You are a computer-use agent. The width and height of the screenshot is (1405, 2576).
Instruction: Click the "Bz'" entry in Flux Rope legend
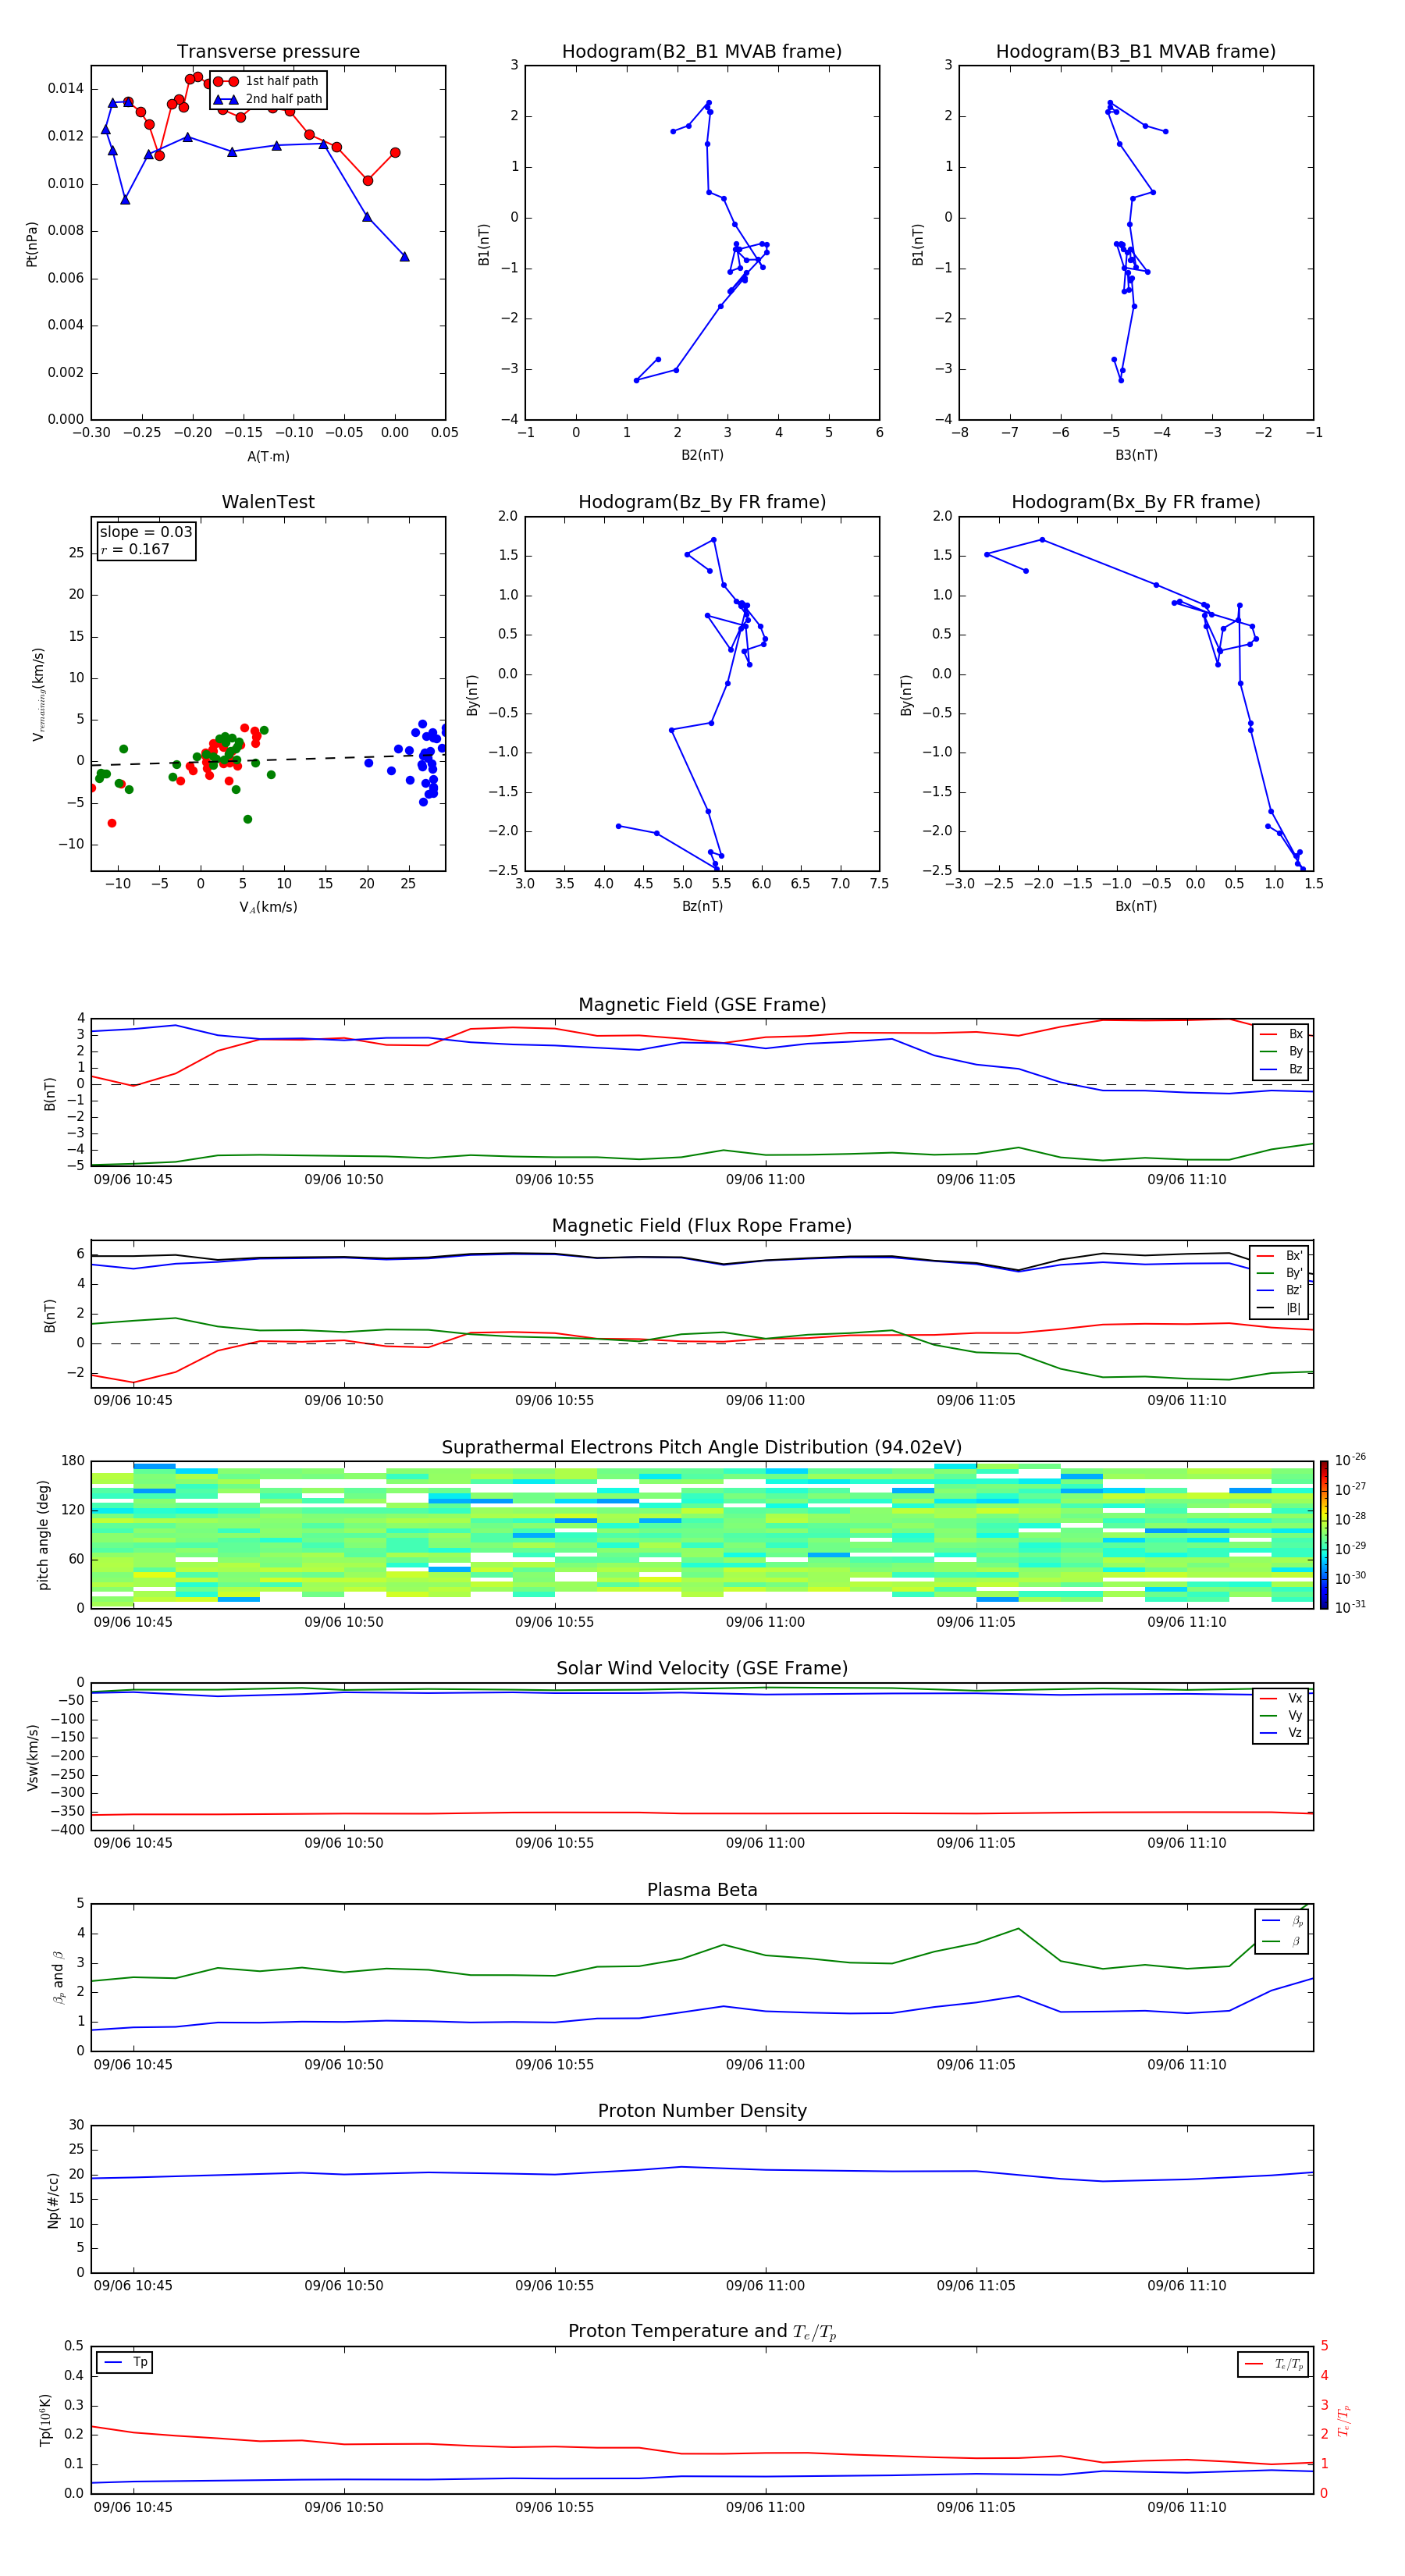tap(1280, 1290)
